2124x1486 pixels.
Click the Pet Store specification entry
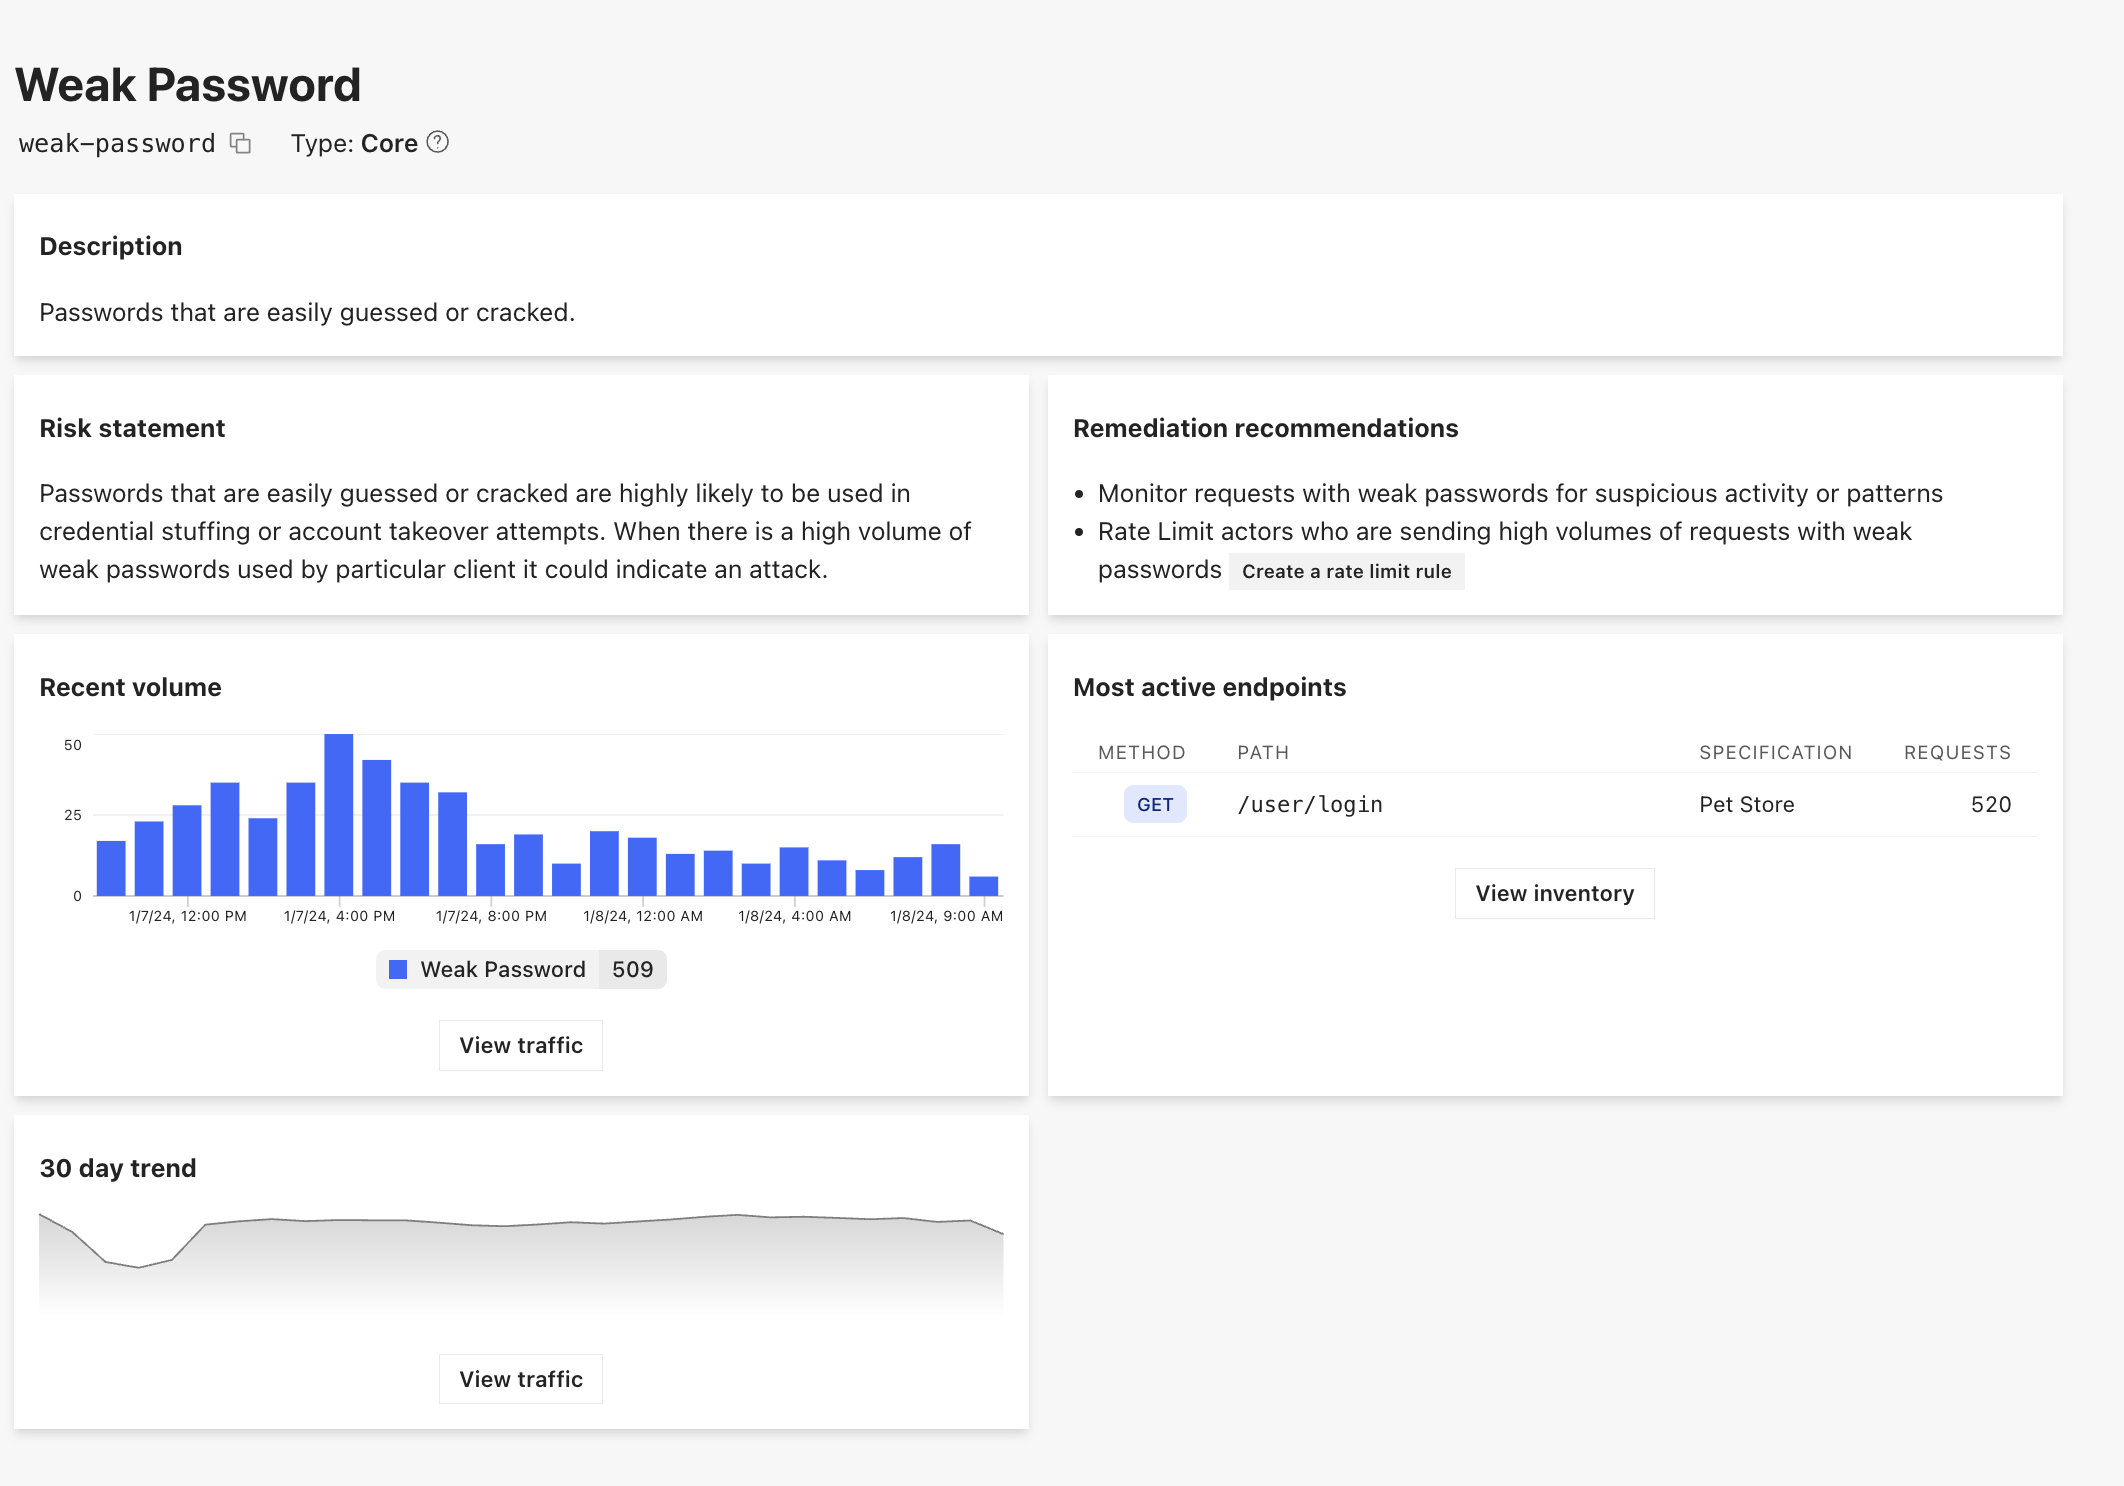(x=1746, y=804)
